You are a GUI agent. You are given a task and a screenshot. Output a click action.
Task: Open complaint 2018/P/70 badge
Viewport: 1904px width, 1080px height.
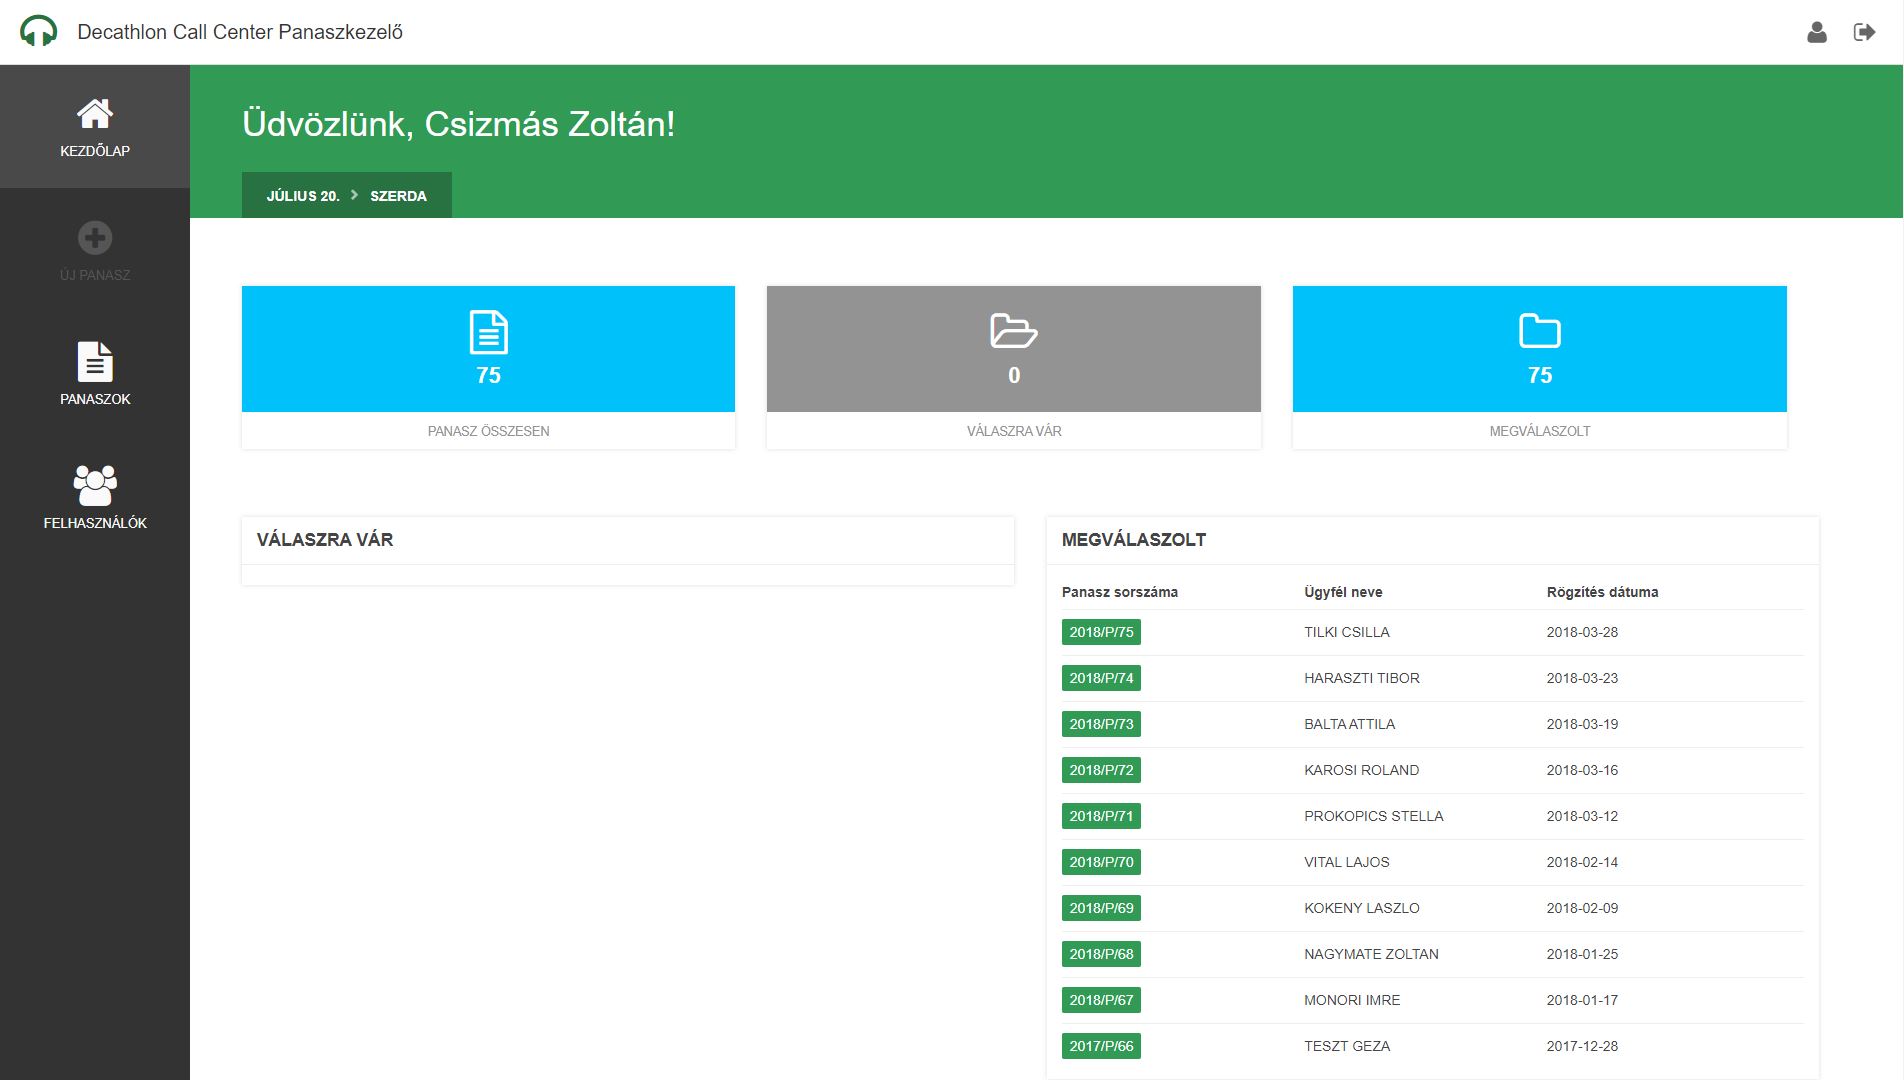click(1101, 862)
